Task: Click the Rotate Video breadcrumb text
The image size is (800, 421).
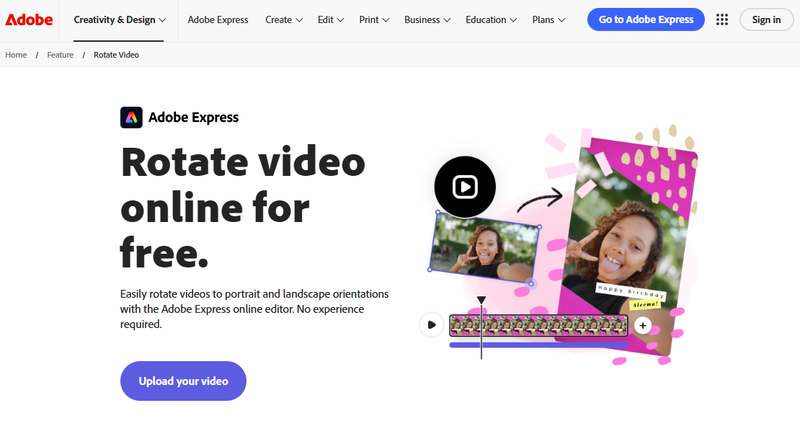Action: (116, 55)
